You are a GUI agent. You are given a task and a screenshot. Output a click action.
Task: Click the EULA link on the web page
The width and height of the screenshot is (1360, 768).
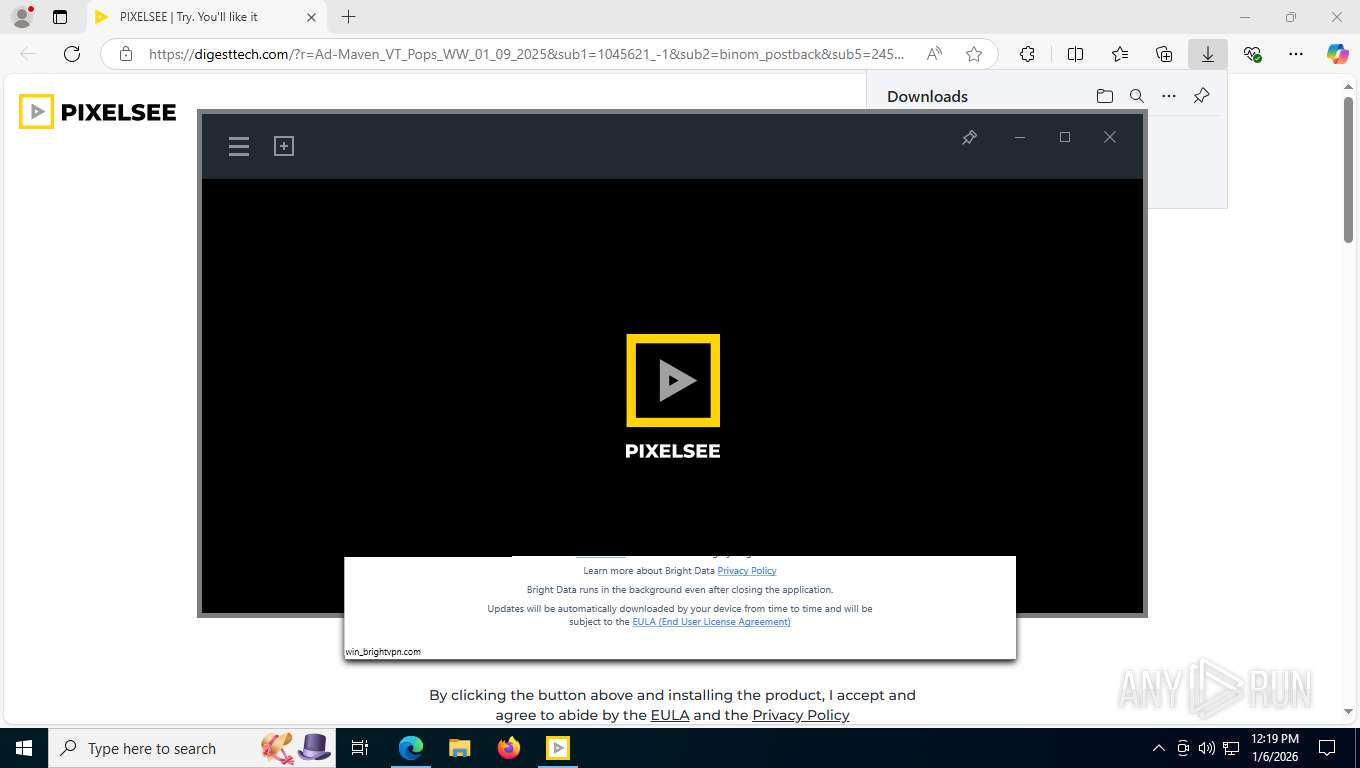tap(670, 715)
